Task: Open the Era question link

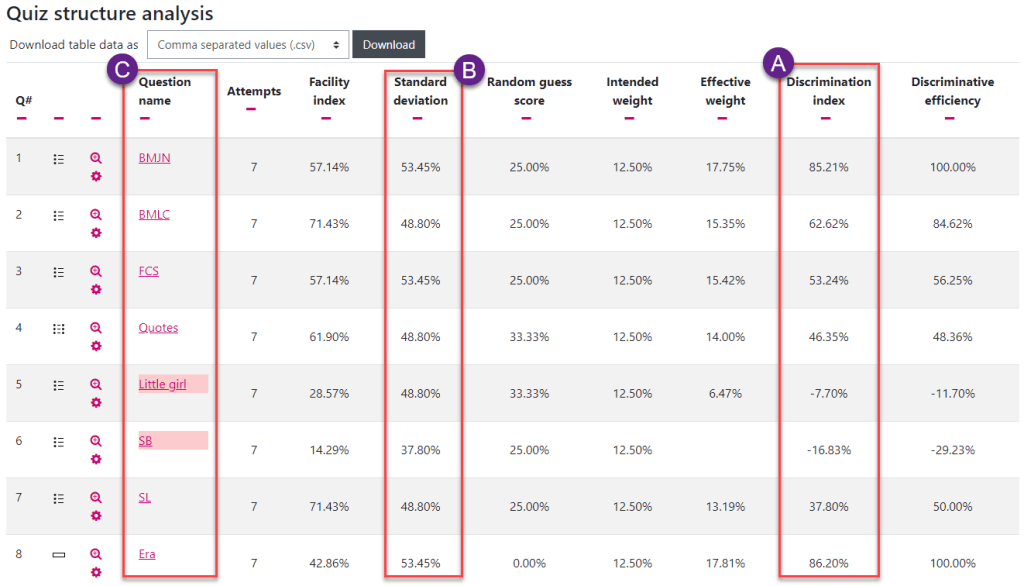Action: (x=147, y=554)
